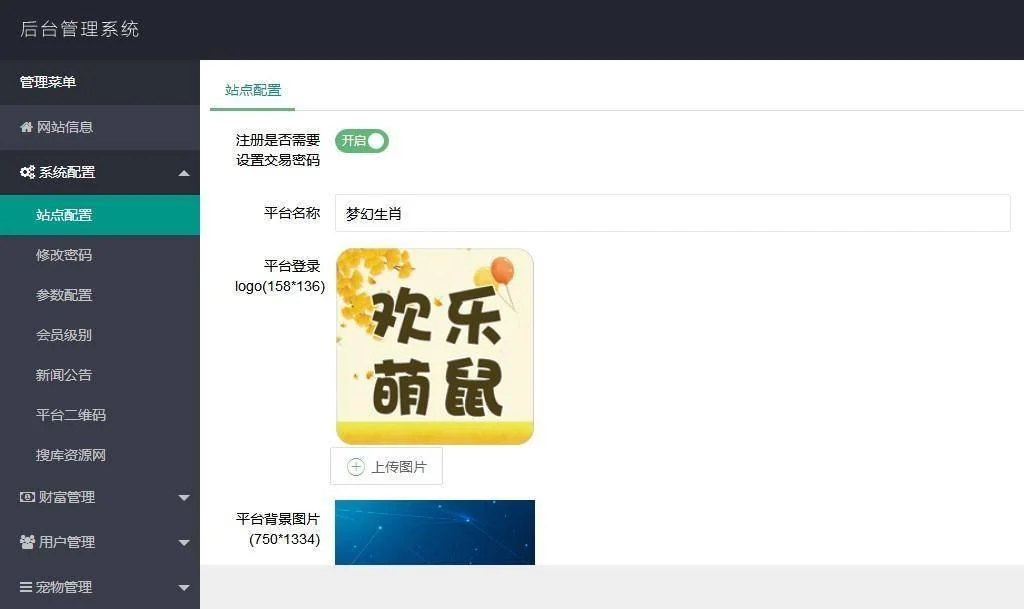This screenshot has width=1024, height=609.
Task: Open 参数配置 menu item
Action: pyautogui.click(x=64, y=295)
